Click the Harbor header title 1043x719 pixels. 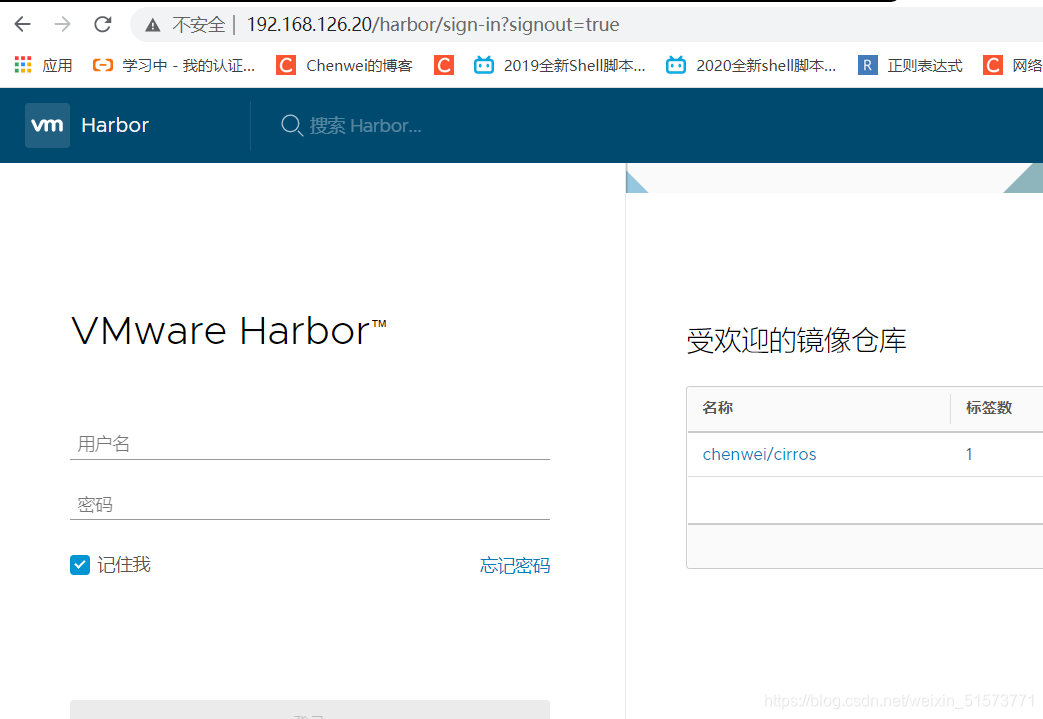115,125
